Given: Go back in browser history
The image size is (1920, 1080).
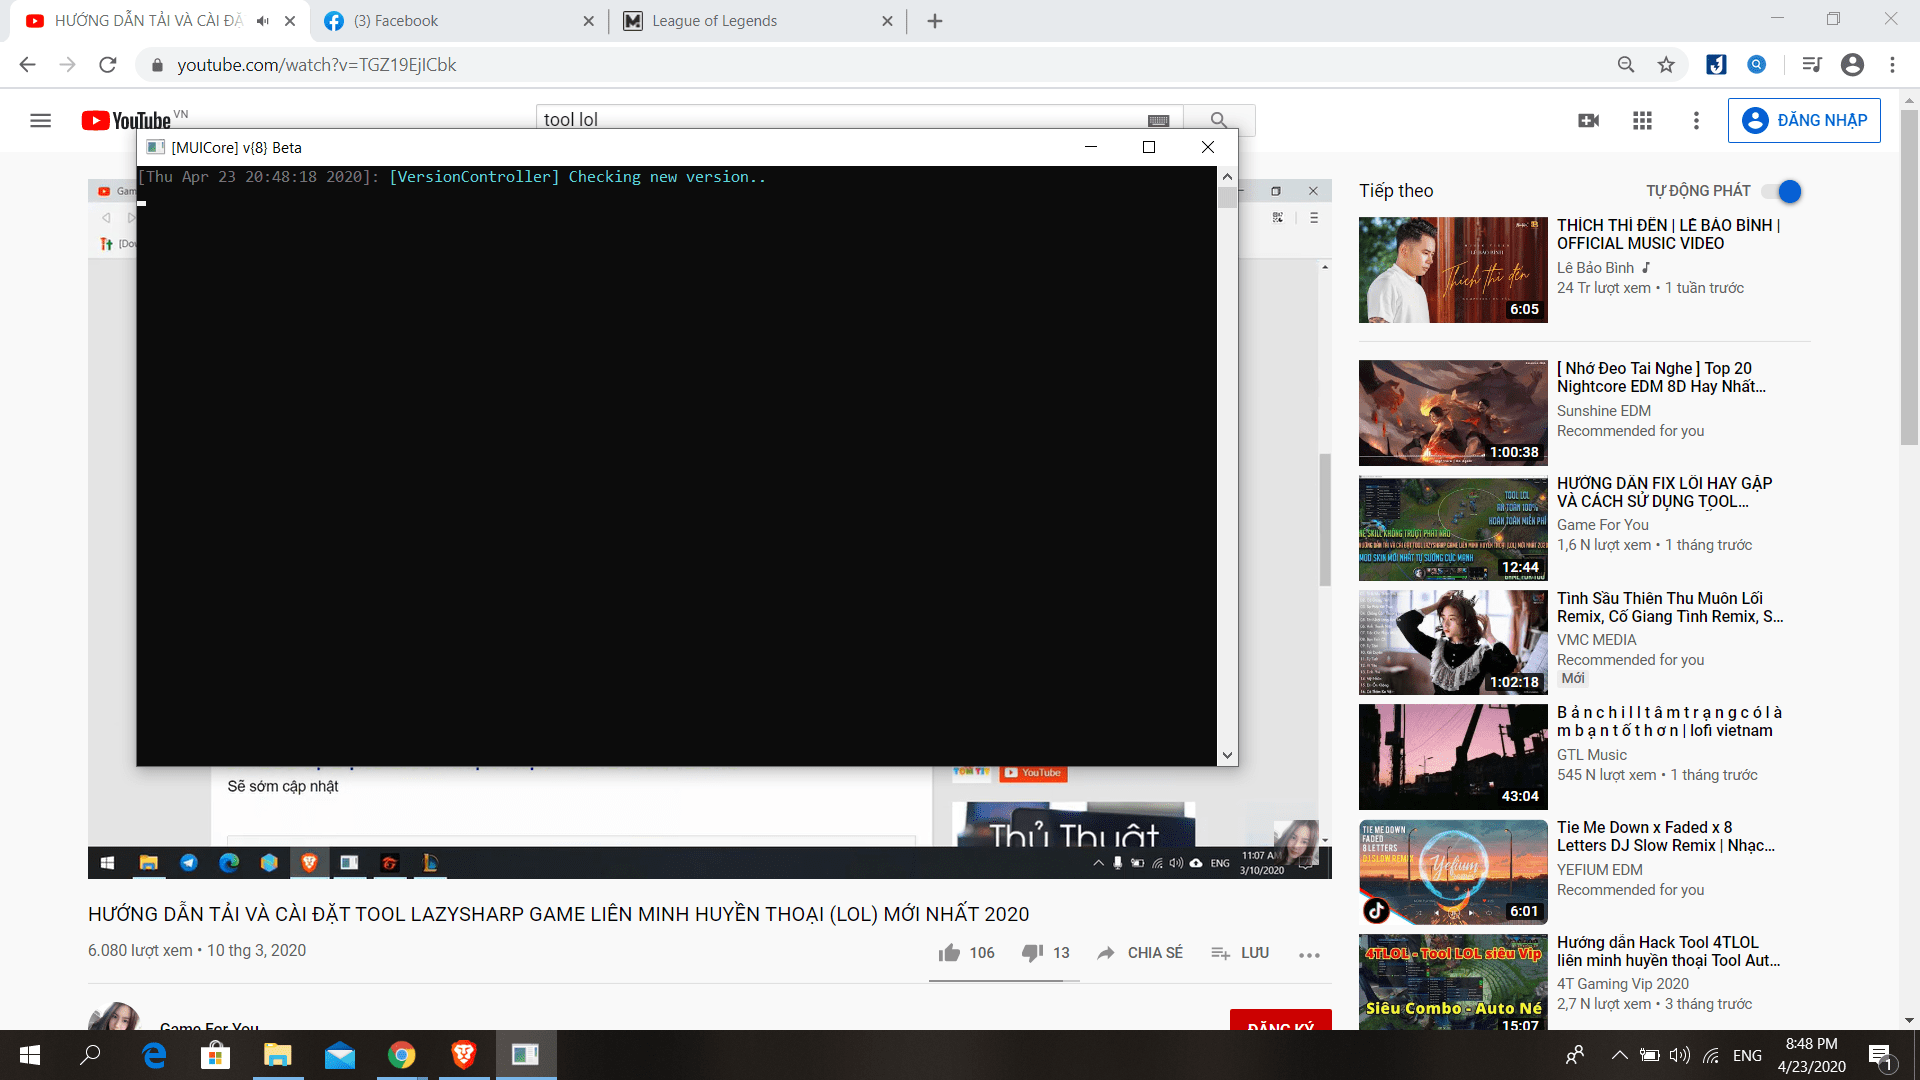Looking at the screenshot, I should (x=27, y=65).
